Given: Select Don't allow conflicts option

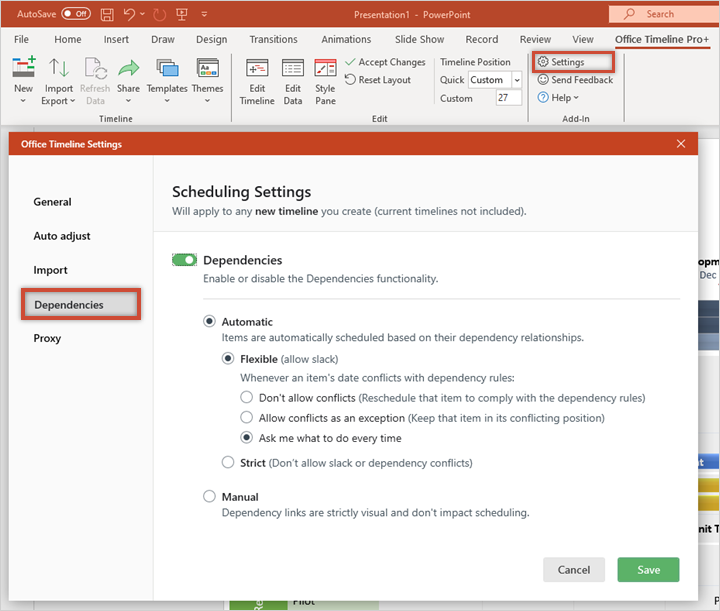Looking at the screenshot, I should [247, 397].
